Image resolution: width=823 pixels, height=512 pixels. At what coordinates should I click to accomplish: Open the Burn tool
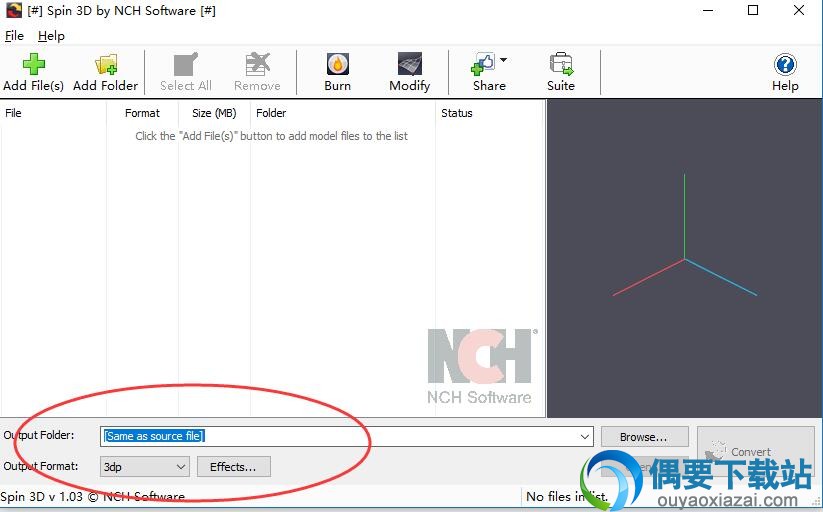337,64
